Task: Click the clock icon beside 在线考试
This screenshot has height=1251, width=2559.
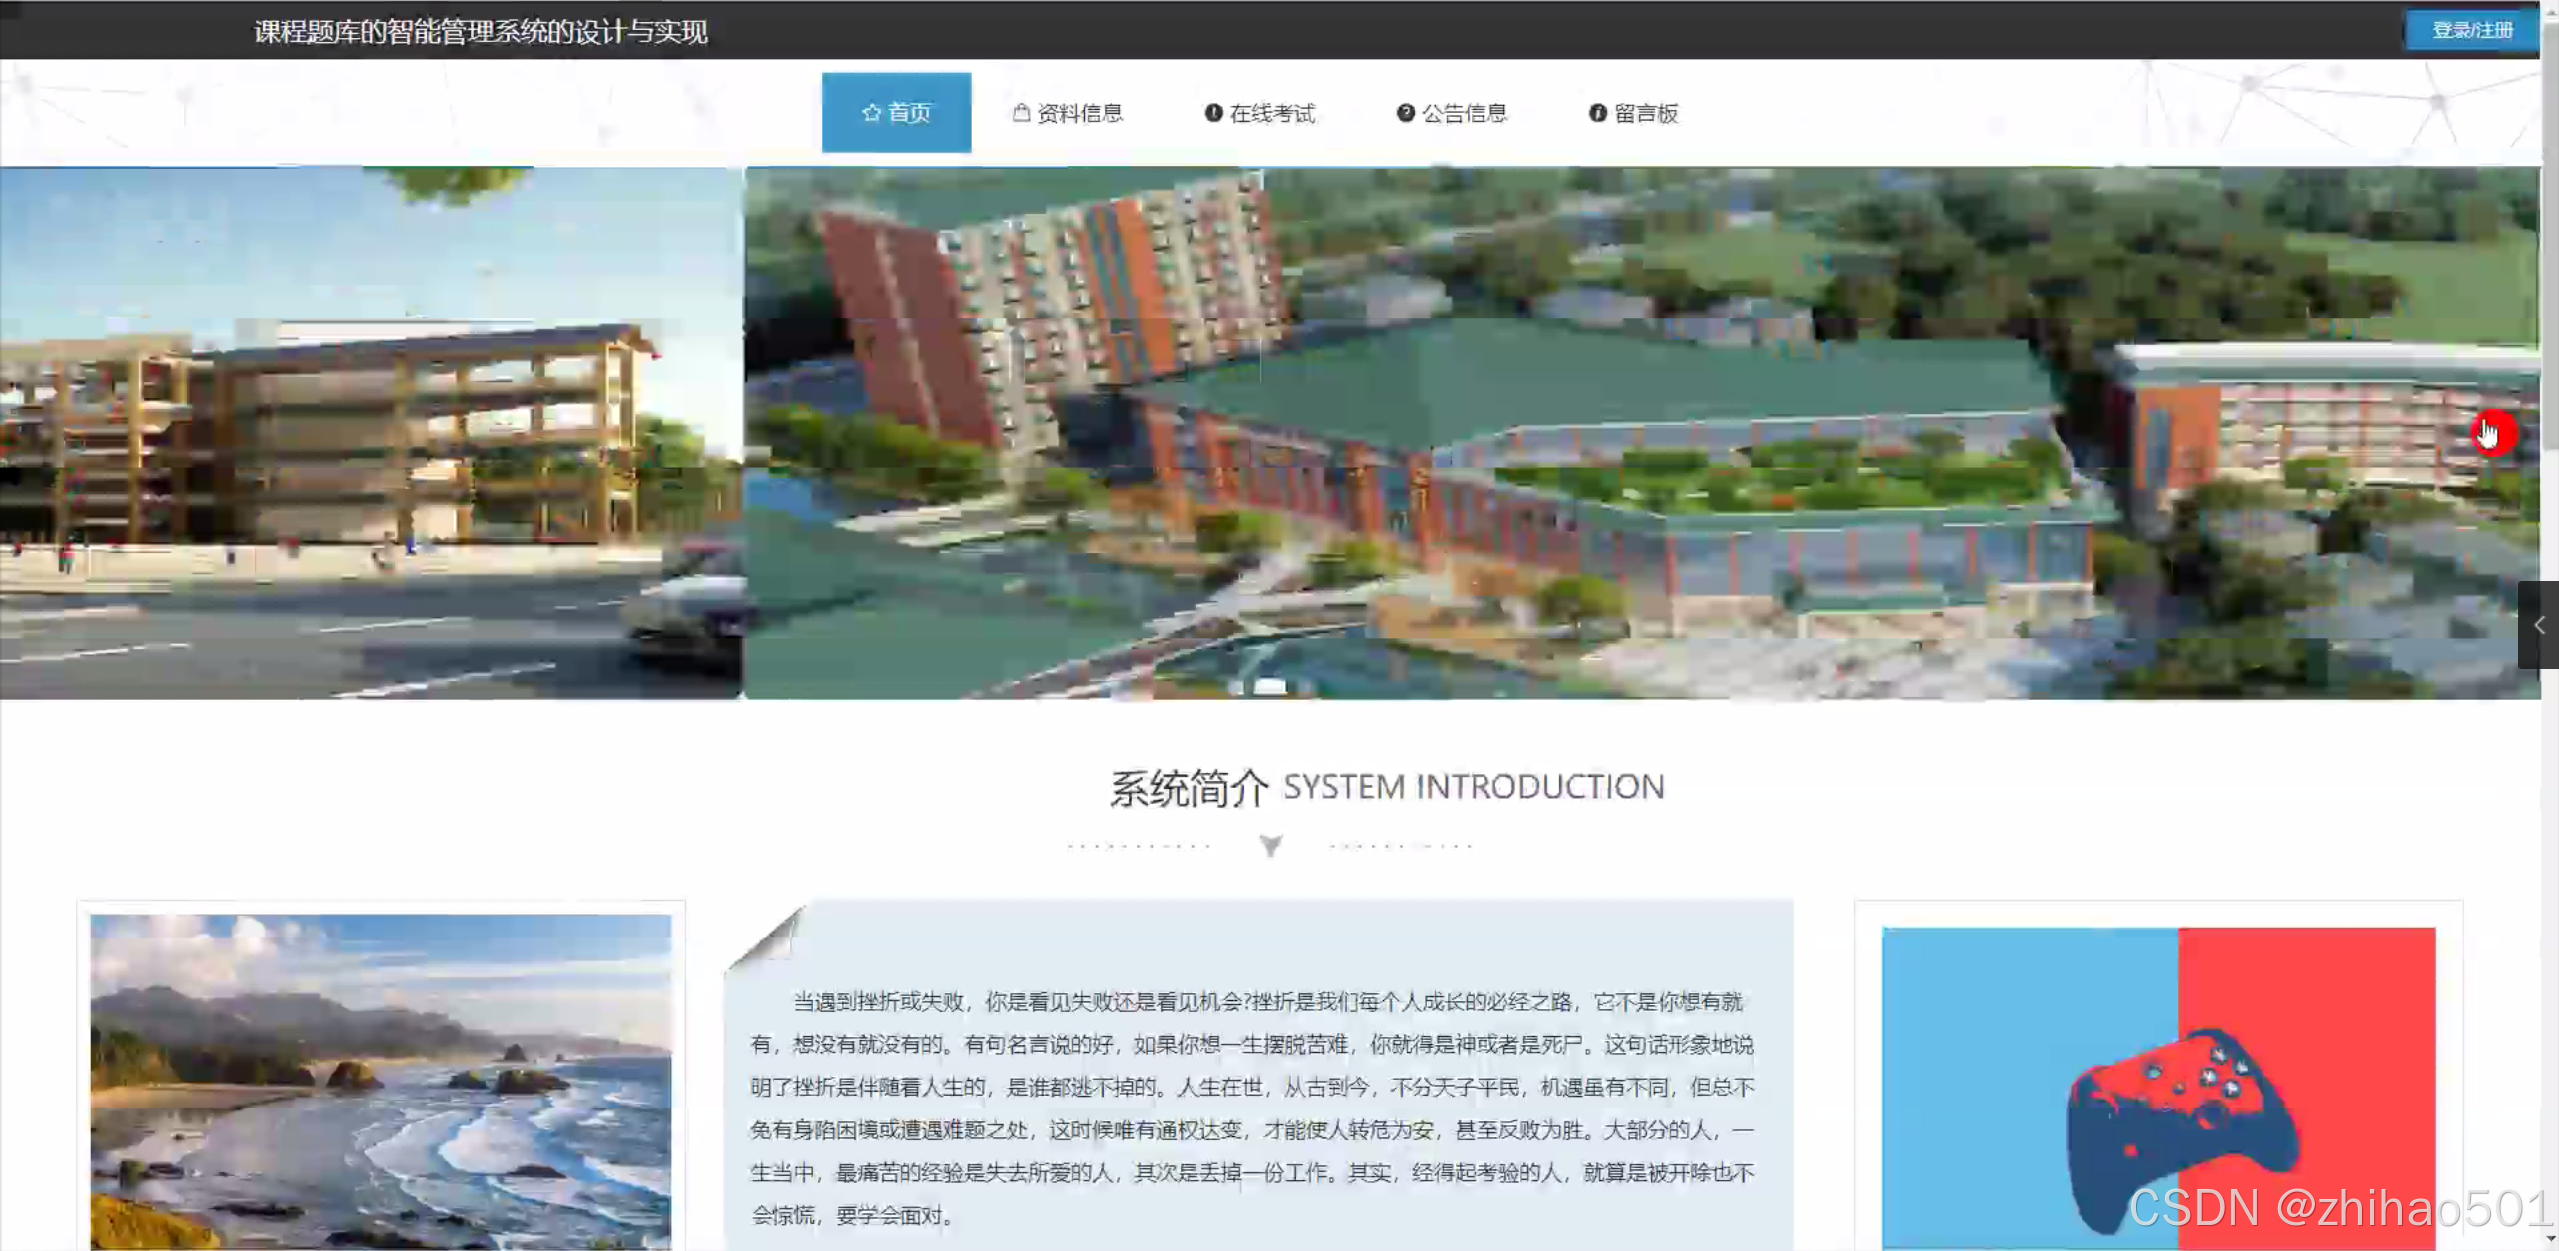Action: coord(1213,113)
